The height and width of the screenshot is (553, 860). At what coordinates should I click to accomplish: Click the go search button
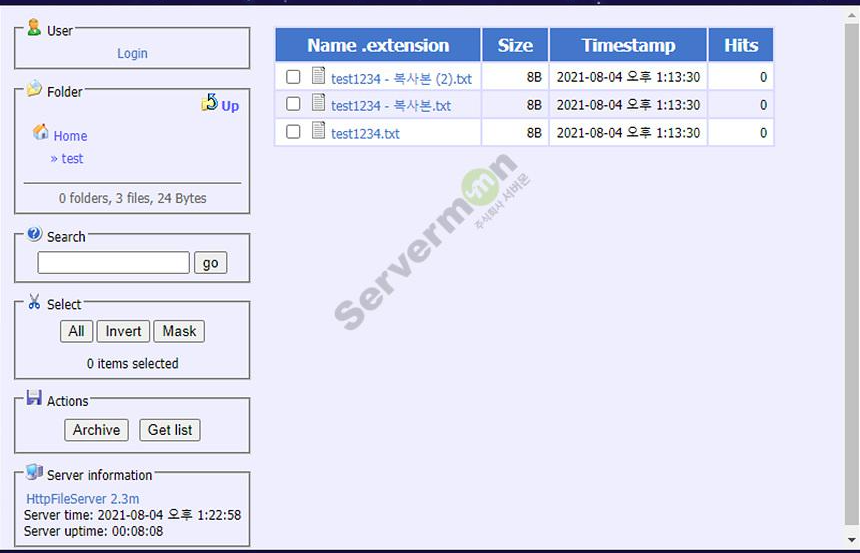pos(211,263)
